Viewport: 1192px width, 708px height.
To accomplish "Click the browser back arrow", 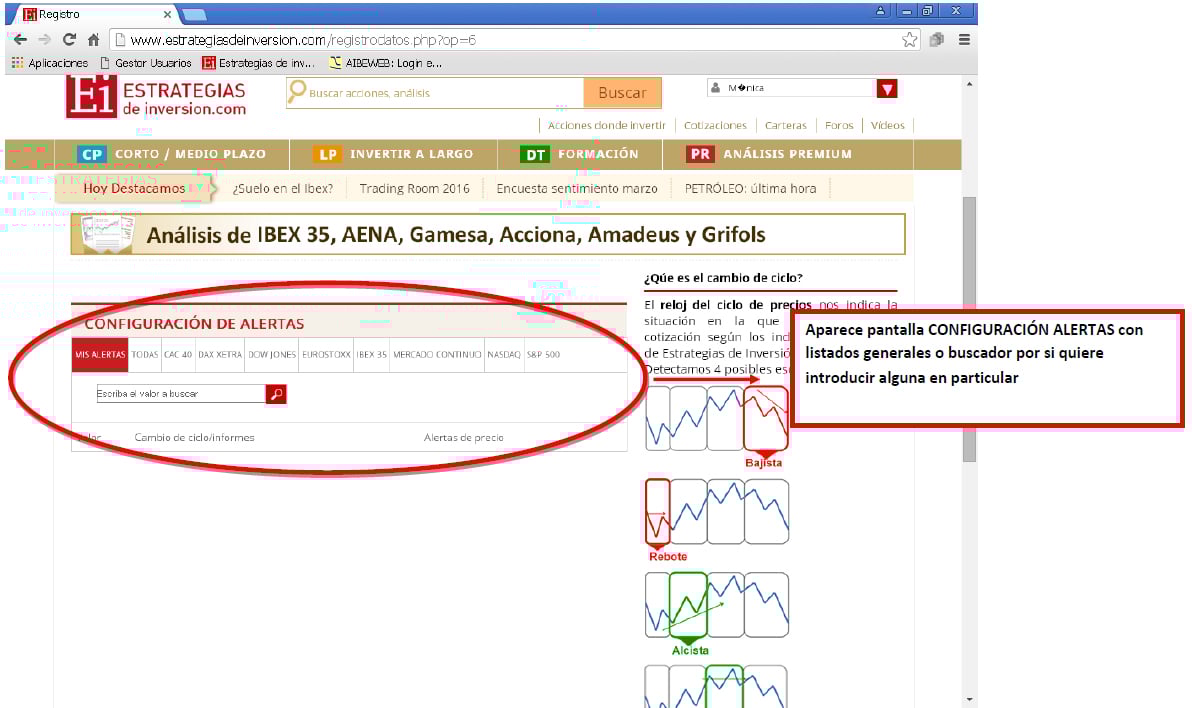I will 21,40.
